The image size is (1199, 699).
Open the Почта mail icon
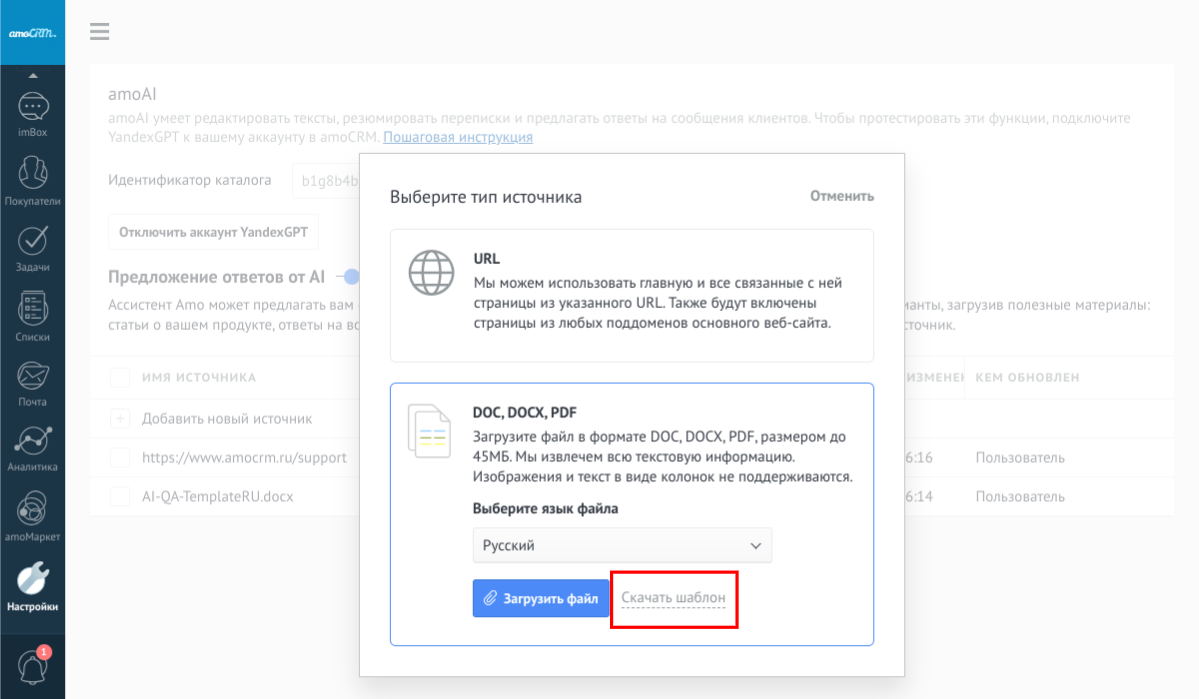[x=32, y=380]
